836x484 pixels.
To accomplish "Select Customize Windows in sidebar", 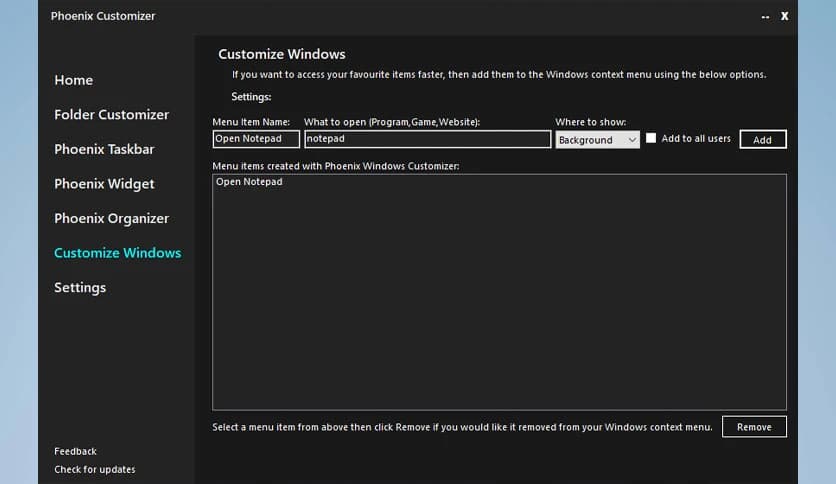I will coord(117,253).
